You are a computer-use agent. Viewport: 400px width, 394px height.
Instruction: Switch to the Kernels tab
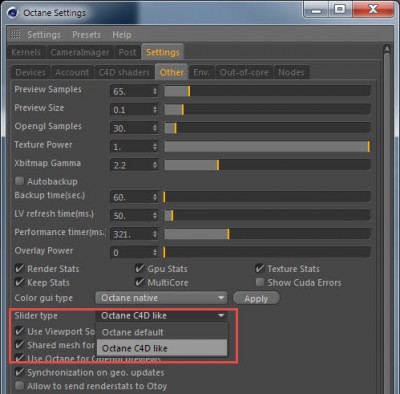[26, 52]
